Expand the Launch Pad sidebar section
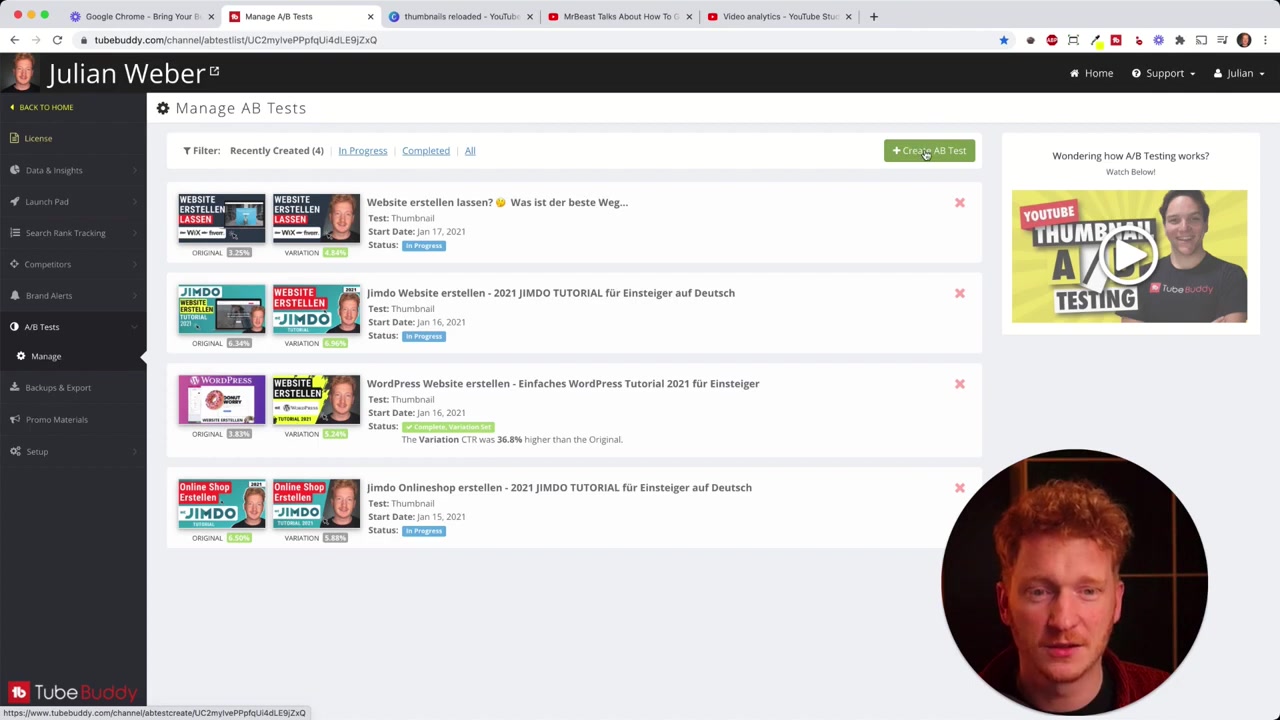Screen dimensions: 1280x720 click(73, 201)
